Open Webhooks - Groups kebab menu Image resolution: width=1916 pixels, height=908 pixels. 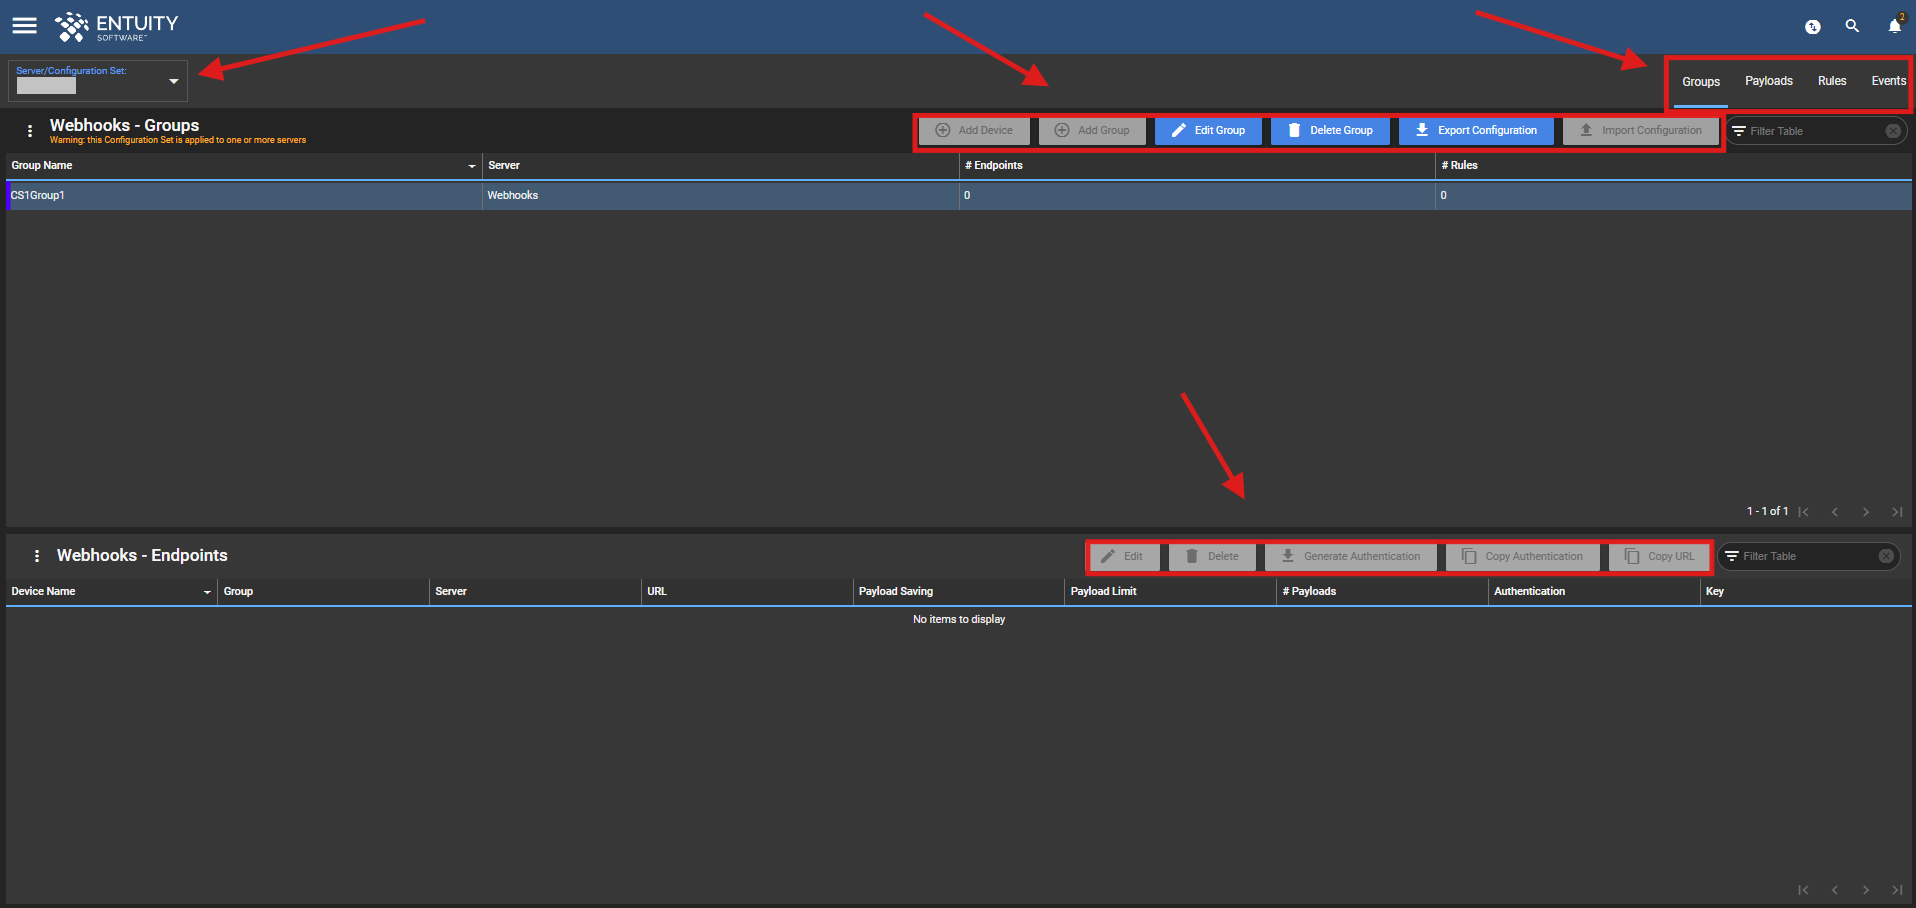[x=30, y=131]
